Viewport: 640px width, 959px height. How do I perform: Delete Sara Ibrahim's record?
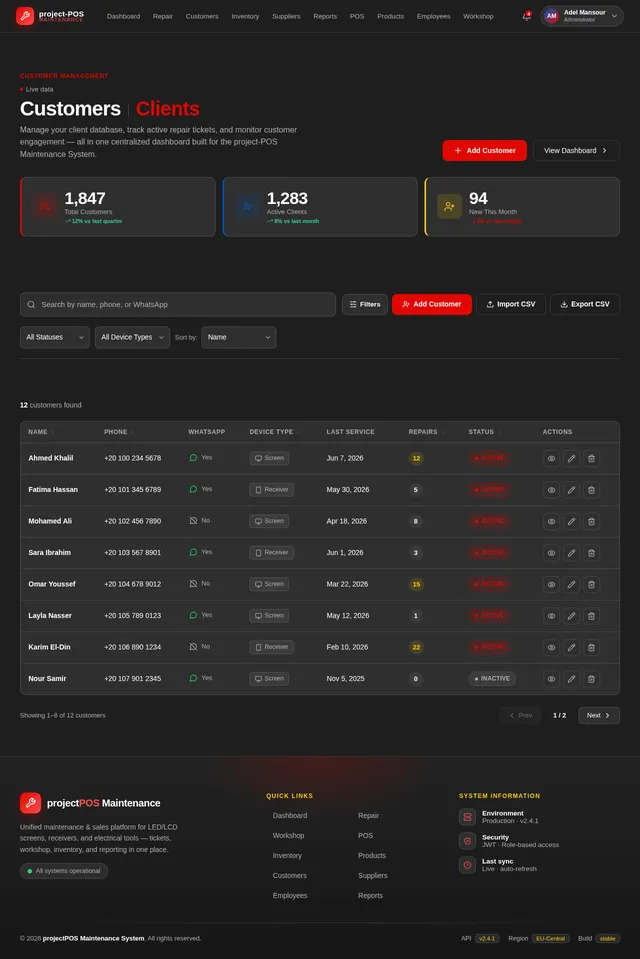[x=591, y=553]
